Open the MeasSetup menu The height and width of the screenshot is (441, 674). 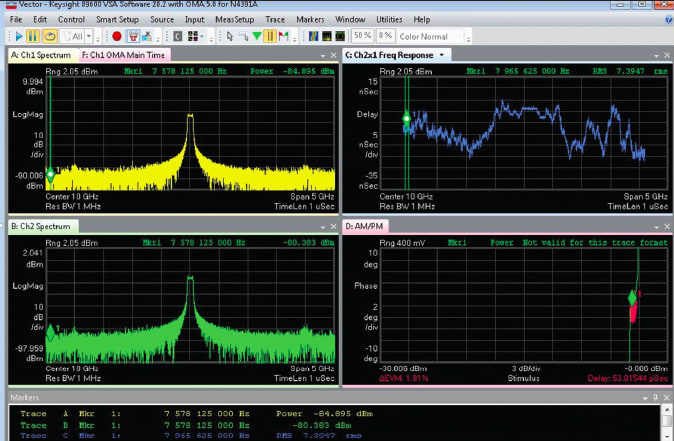[233, 19]
